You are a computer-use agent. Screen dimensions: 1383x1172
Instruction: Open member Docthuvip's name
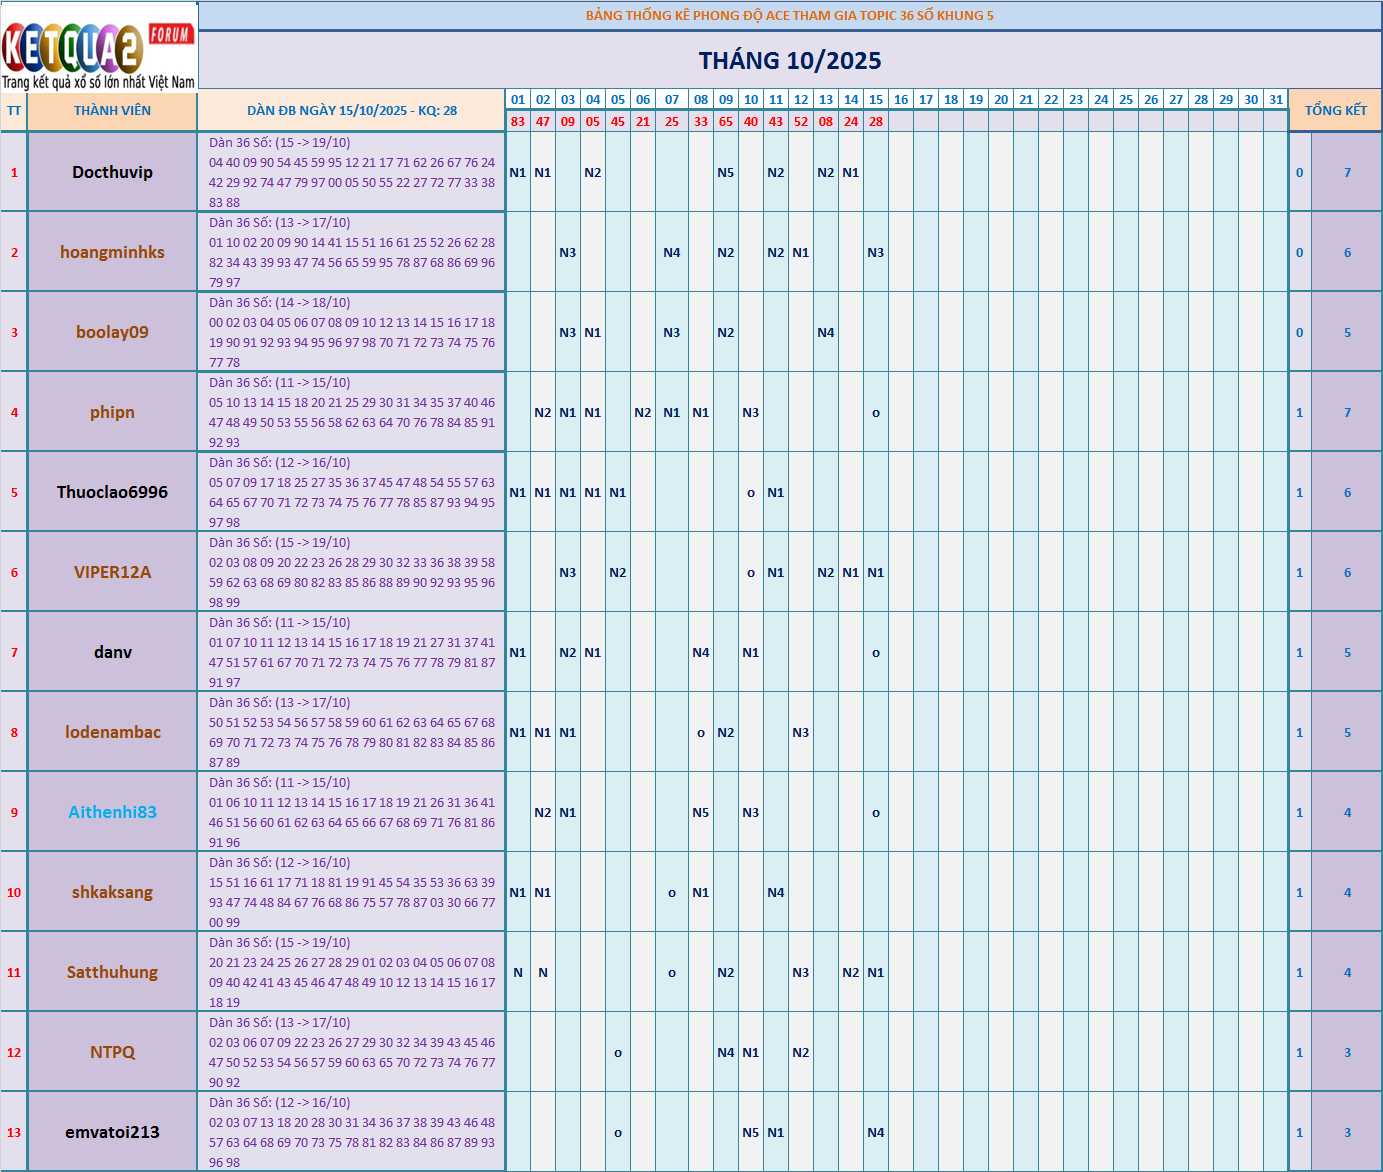(x=112, y=172)
